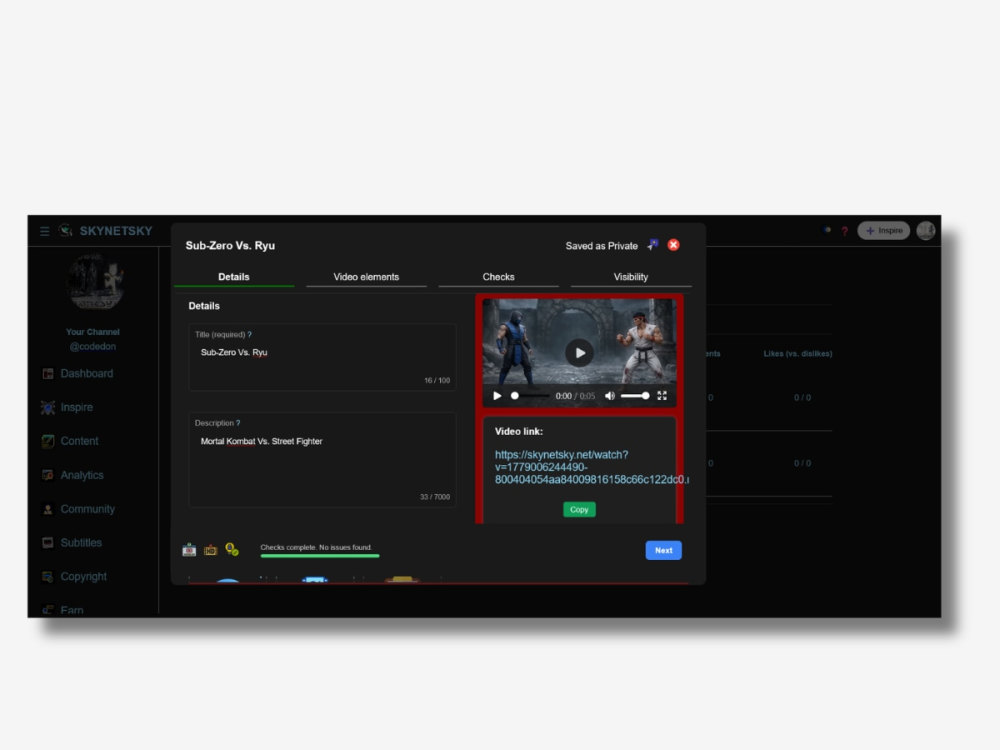
Task: Click the send feedback icon beside Saved as Private
Action: point(652,245)
